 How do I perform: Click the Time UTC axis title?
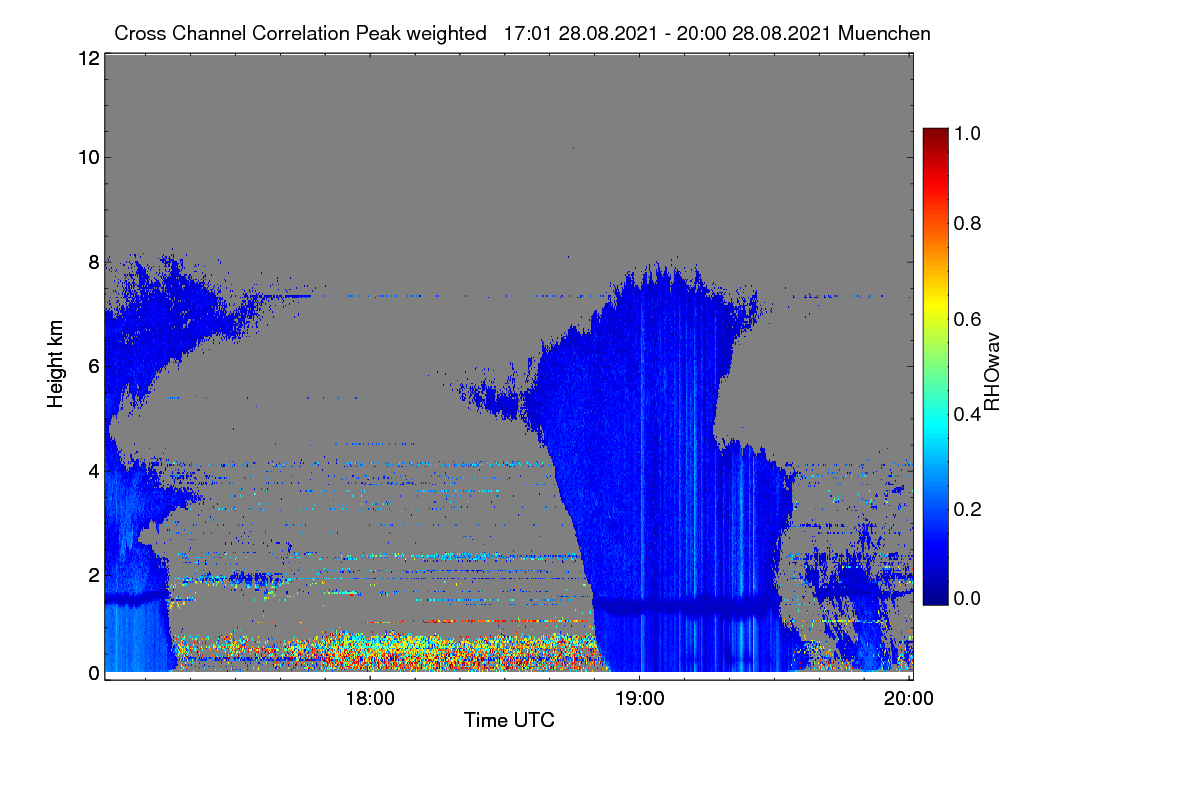(x=509, y=720)
